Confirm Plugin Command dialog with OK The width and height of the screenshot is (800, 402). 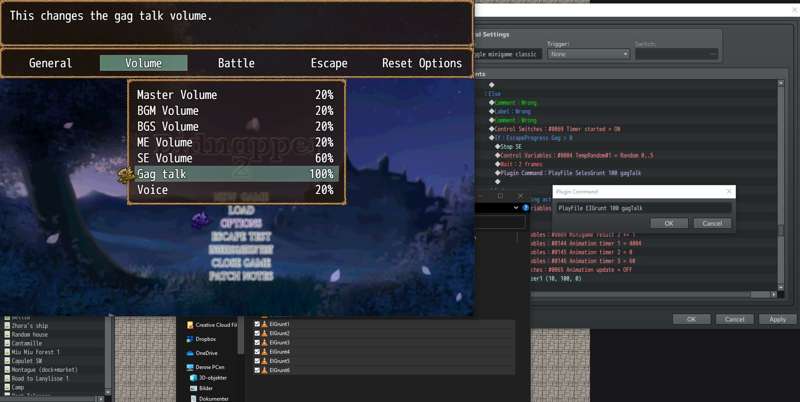tap(669, 223)
